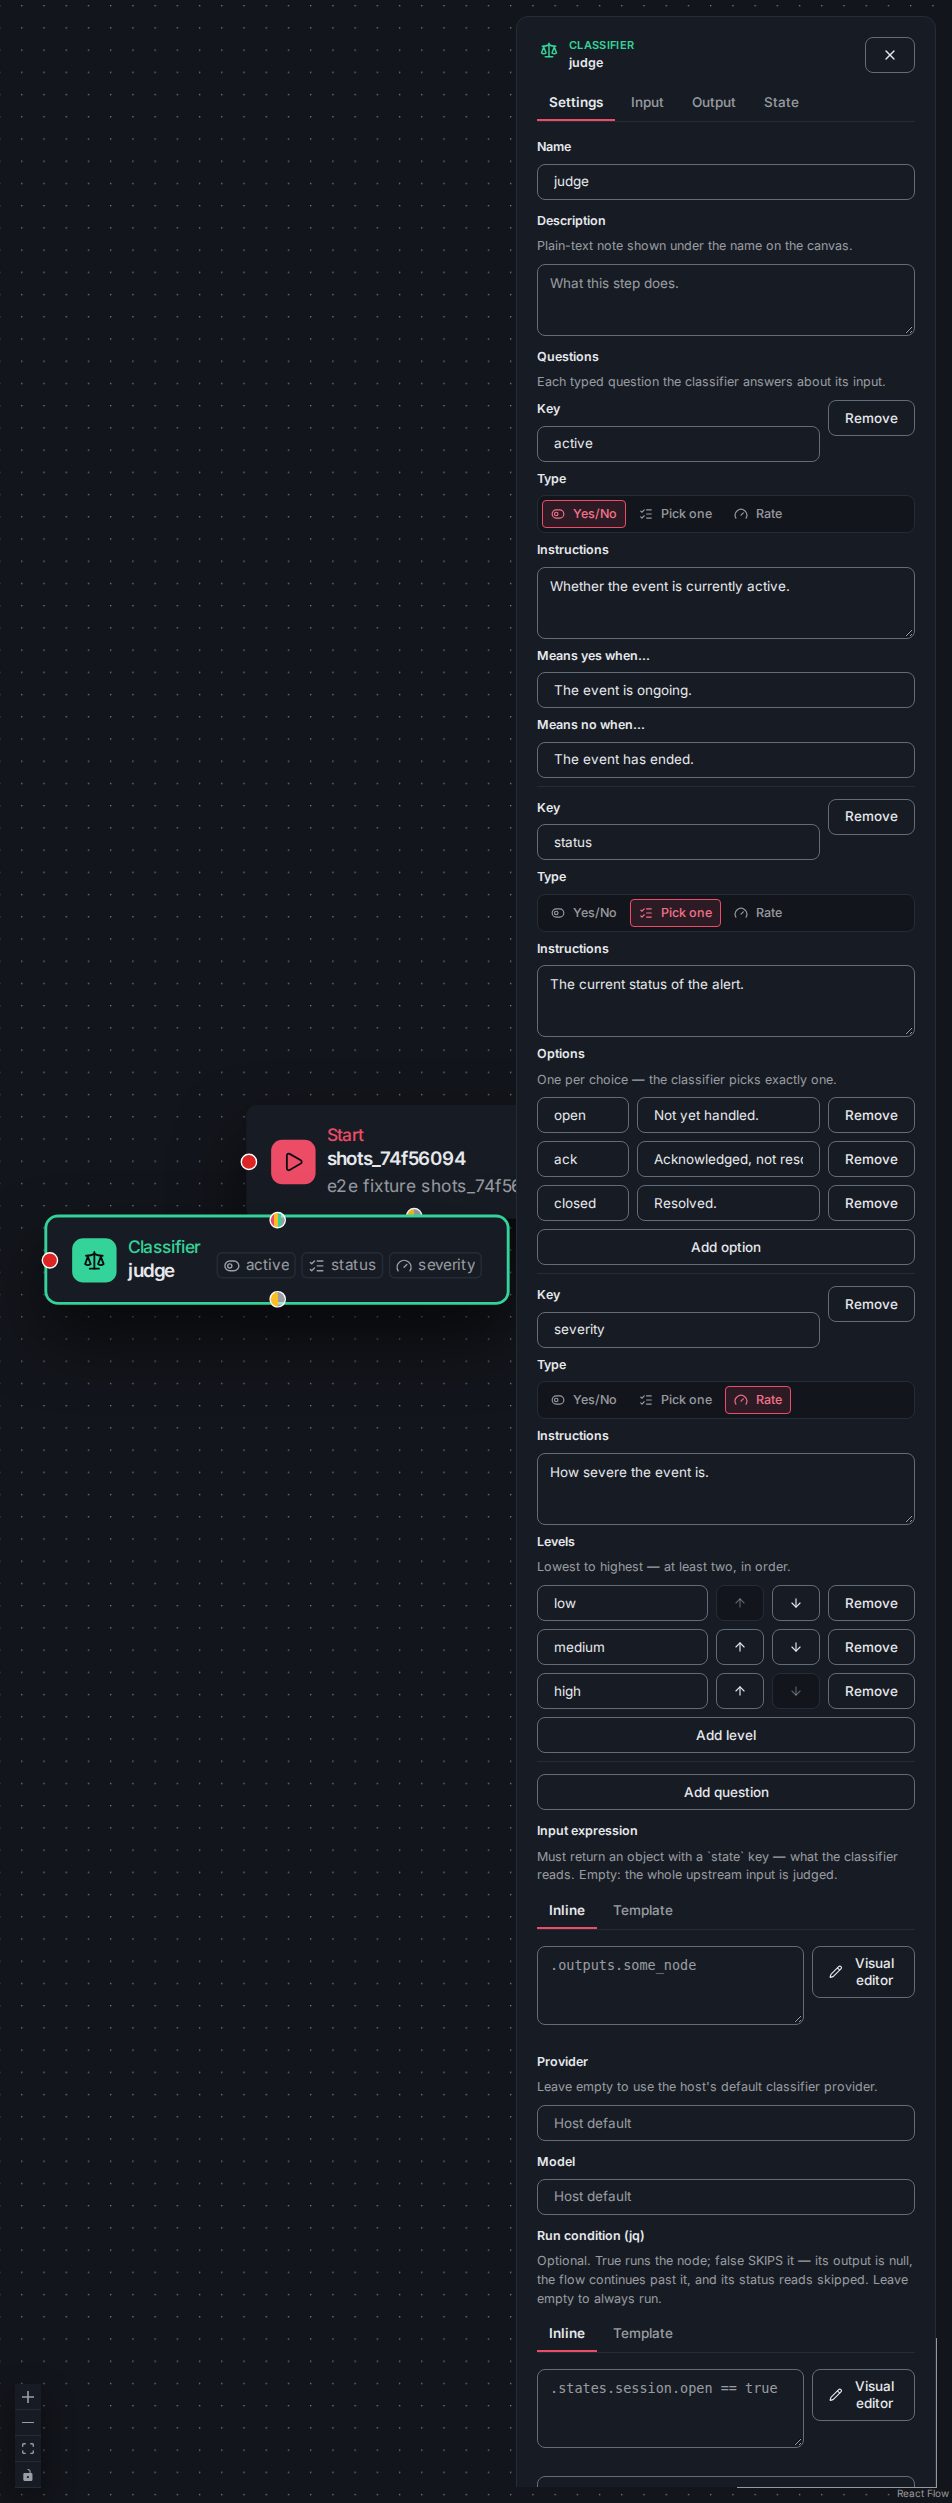Set the "status" question type to Rate
Image resolution: width=952 pixels, height=2503 pixels.
[758, 913]
